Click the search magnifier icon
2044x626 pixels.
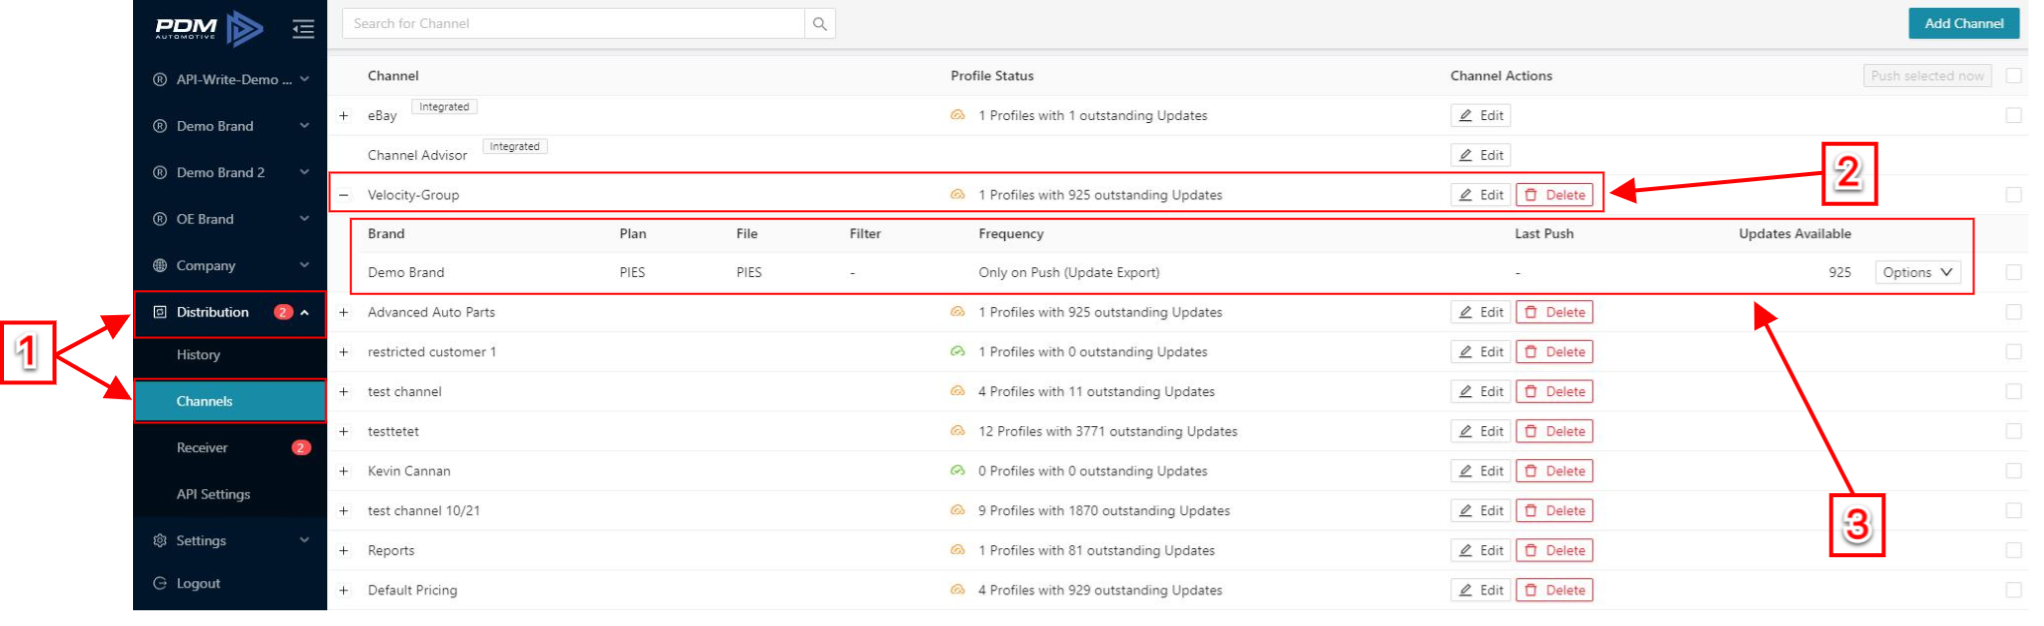[820, 23]
